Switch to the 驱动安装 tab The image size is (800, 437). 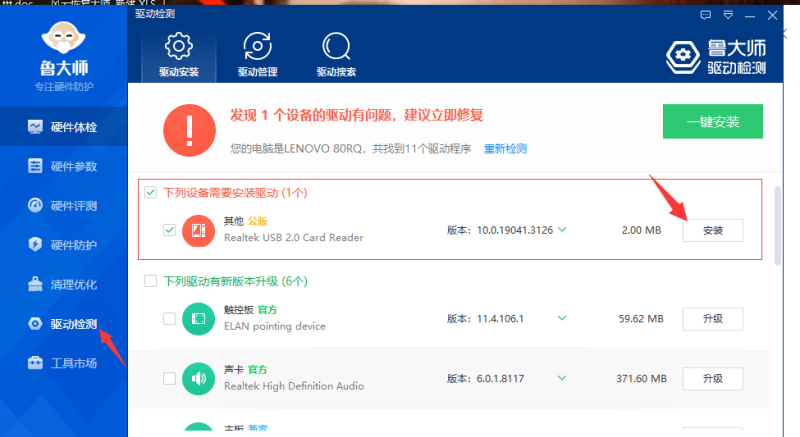tap(179, 55)
